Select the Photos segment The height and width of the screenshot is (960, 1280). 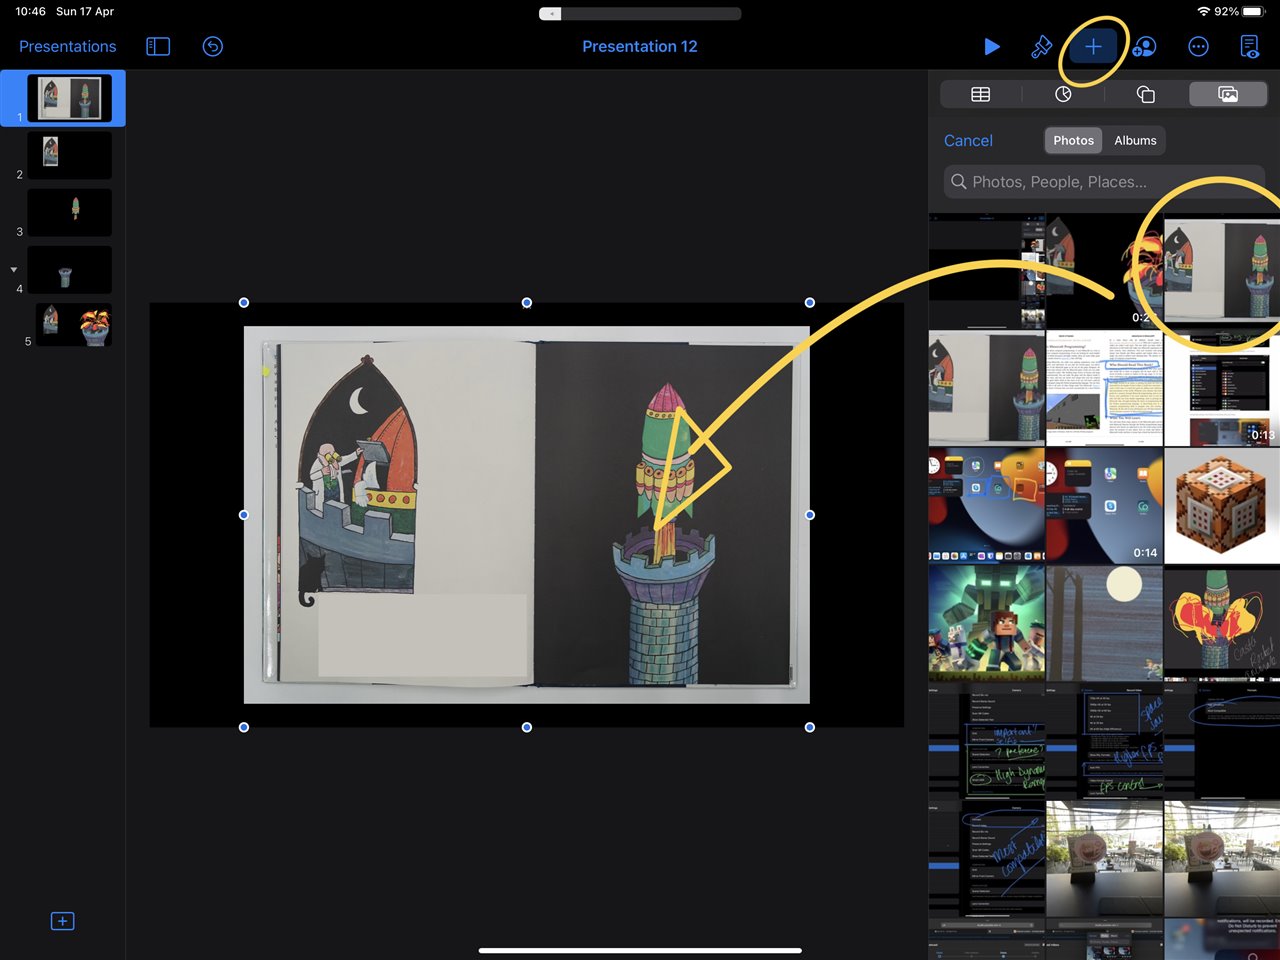point(1073,141)
